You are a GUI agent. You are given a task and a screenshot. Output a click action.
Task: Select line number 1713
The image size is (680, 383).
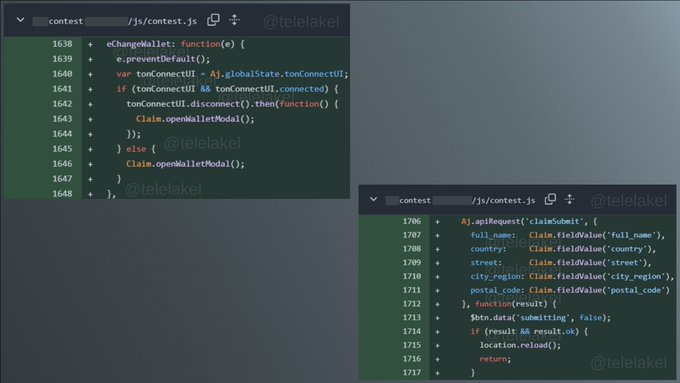coord(412,318)
